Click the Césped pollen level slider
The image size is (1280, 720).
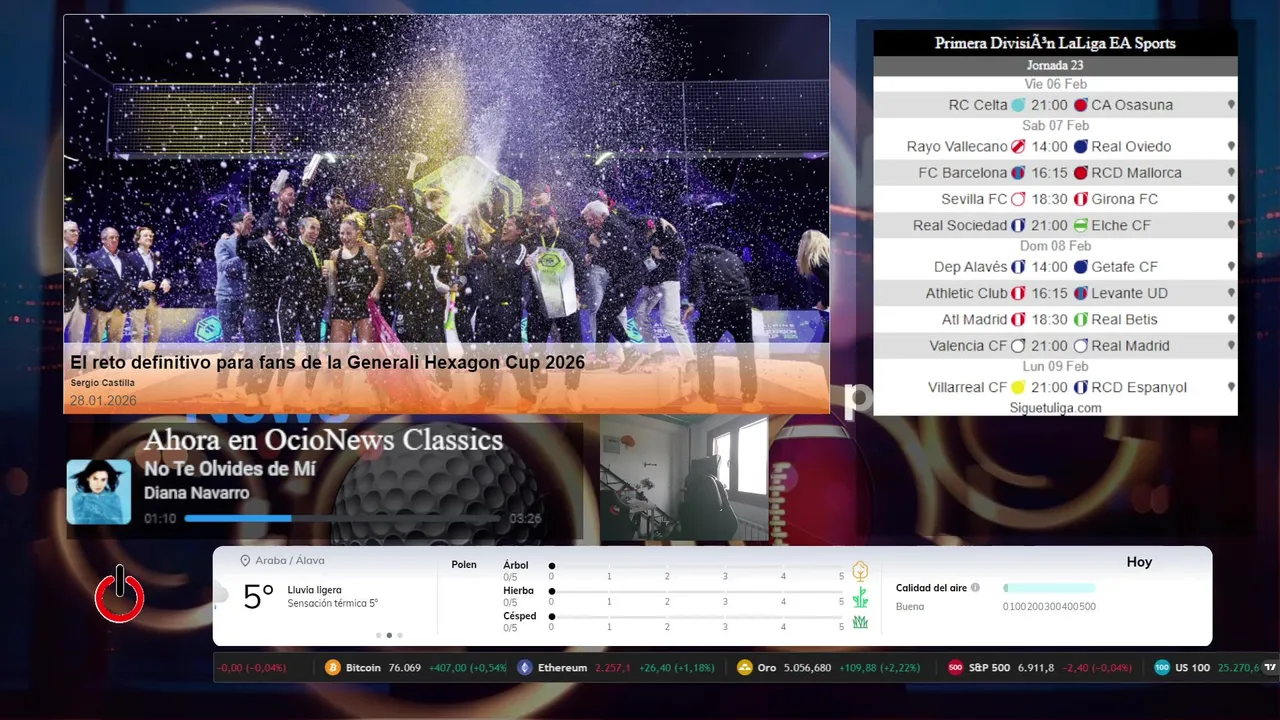click(x=696, y=616)
